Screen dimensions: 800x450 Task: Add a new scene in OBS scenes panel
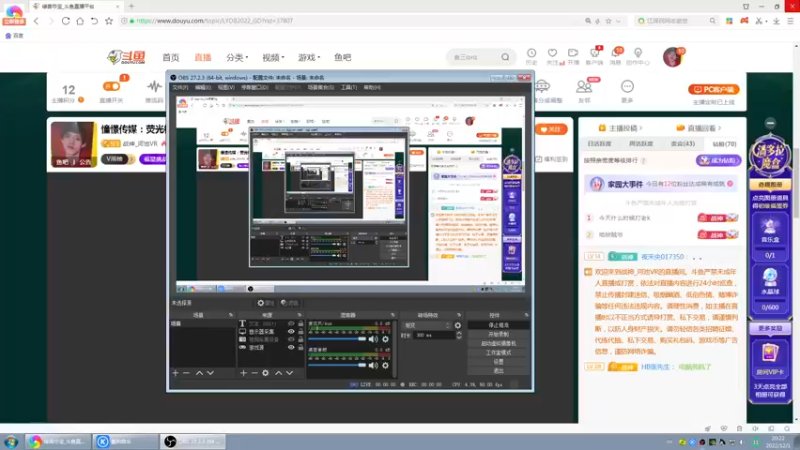pyautogui.click(x=176, y=373)
